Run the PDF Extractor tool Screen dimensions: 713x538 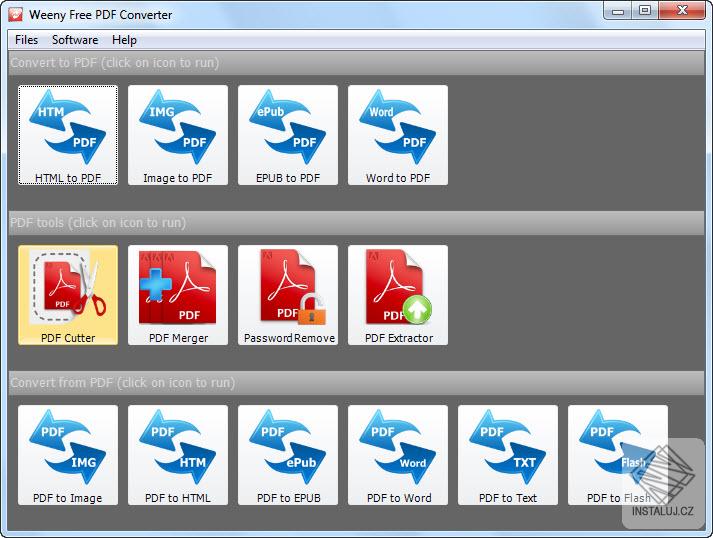coord(398,295)
